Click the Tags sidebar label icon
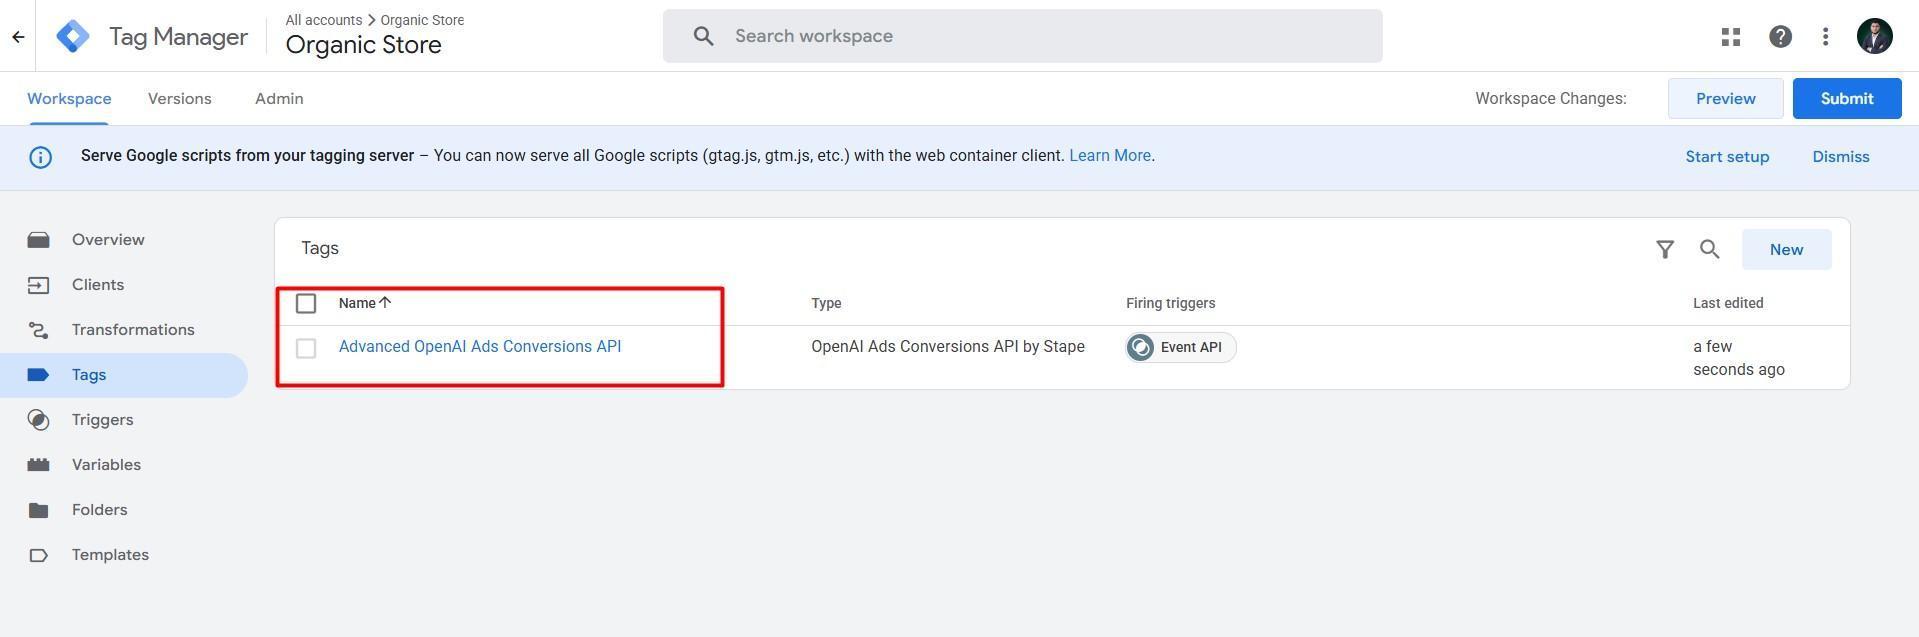 pyautogui.click(x=38, y=375)
